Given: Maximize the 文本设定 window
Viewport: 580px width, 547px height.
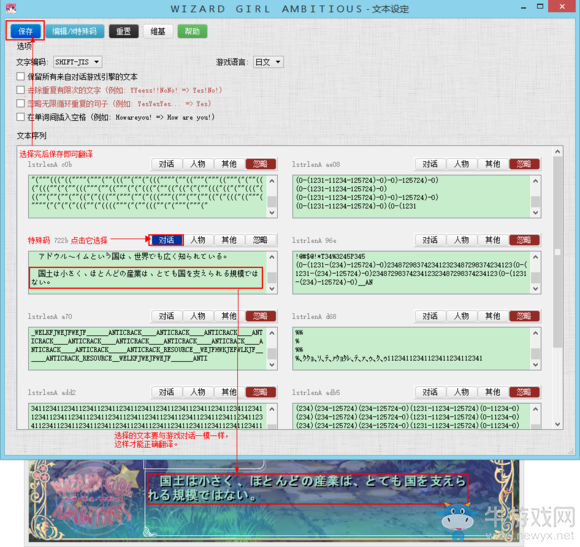Looking at the screenshot, I should [540, 7].
